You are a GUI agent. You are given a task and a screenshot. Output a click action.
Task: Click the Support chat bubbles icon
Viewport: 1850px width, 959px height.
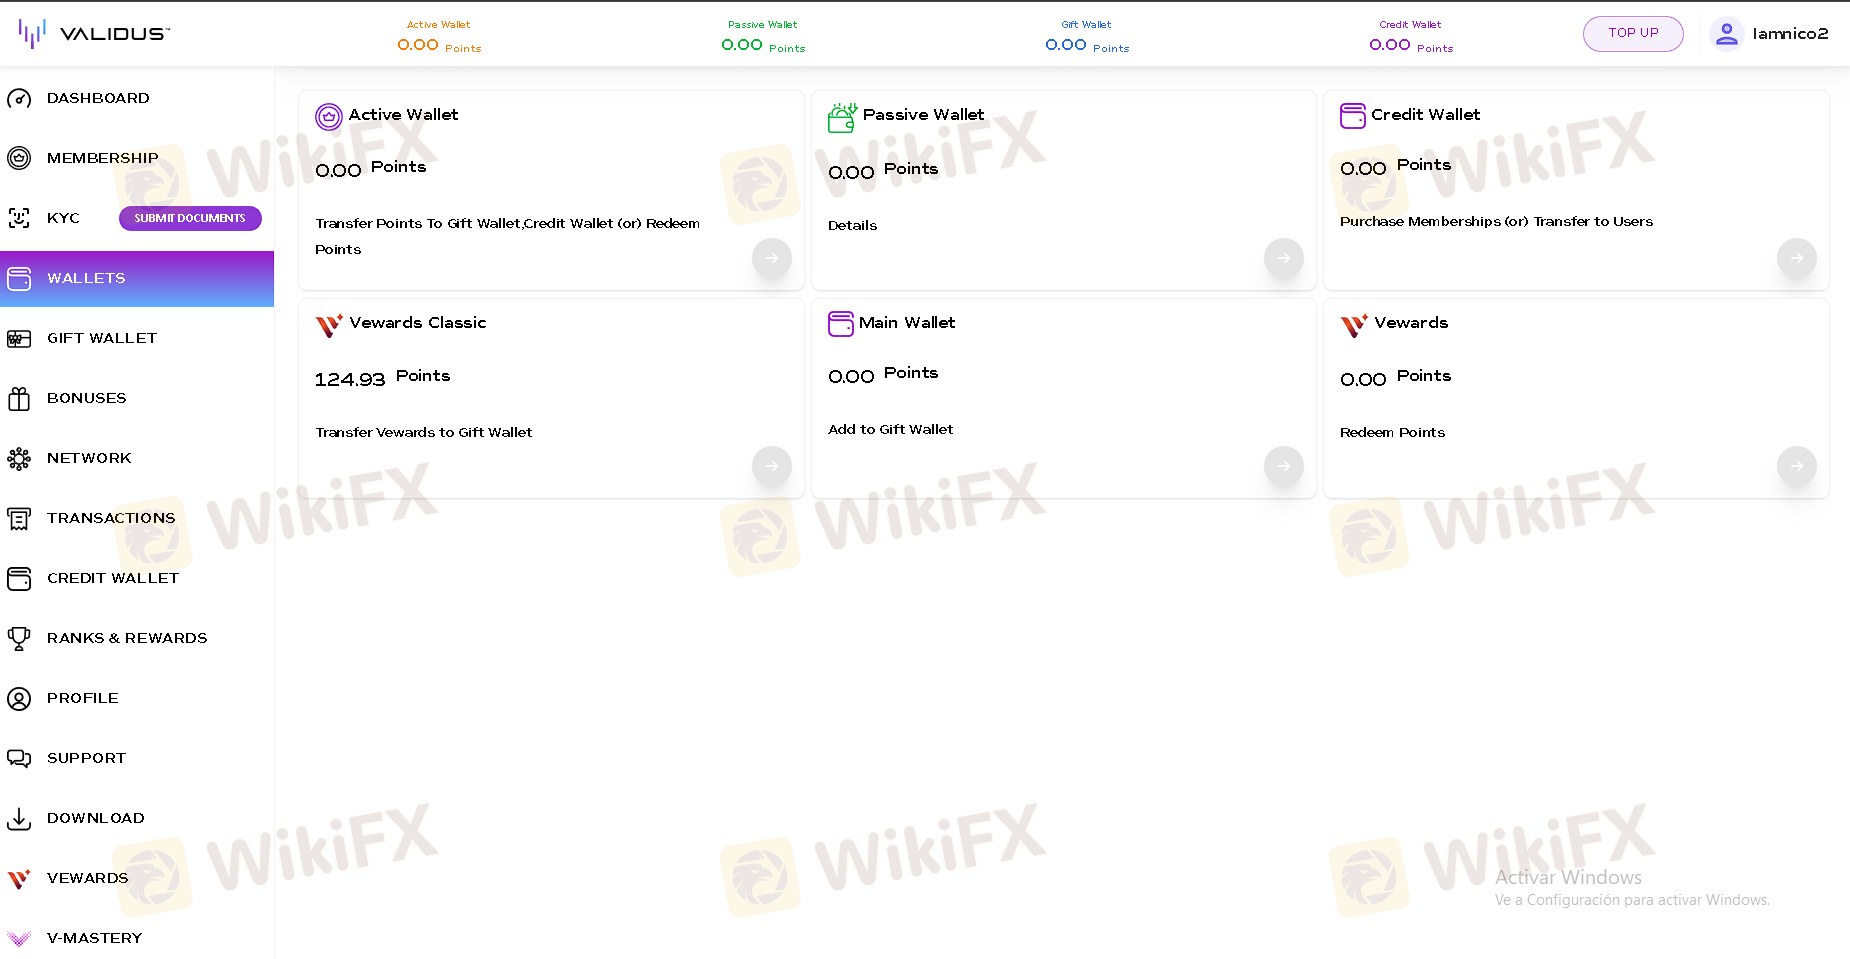pyautogui.click(x=19, y=758)
